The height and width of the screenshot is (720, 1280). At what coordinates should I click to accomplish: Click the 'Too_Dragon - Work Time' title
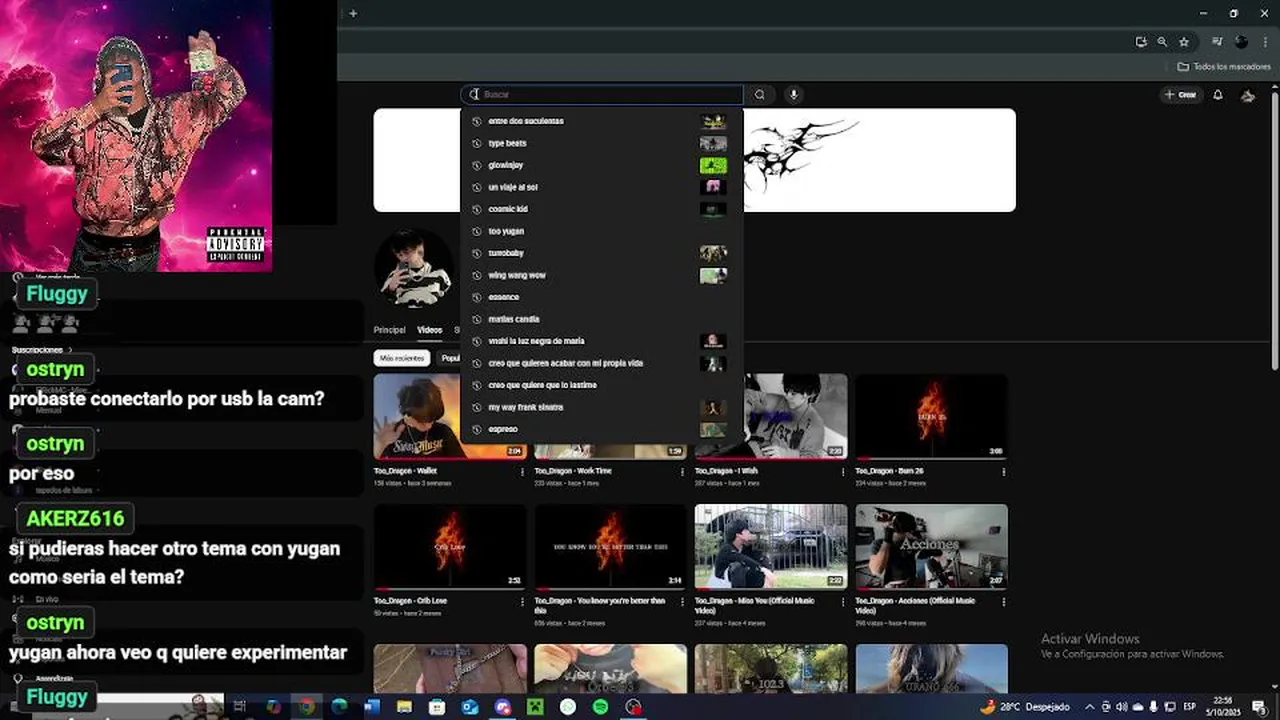click(573, 471)
